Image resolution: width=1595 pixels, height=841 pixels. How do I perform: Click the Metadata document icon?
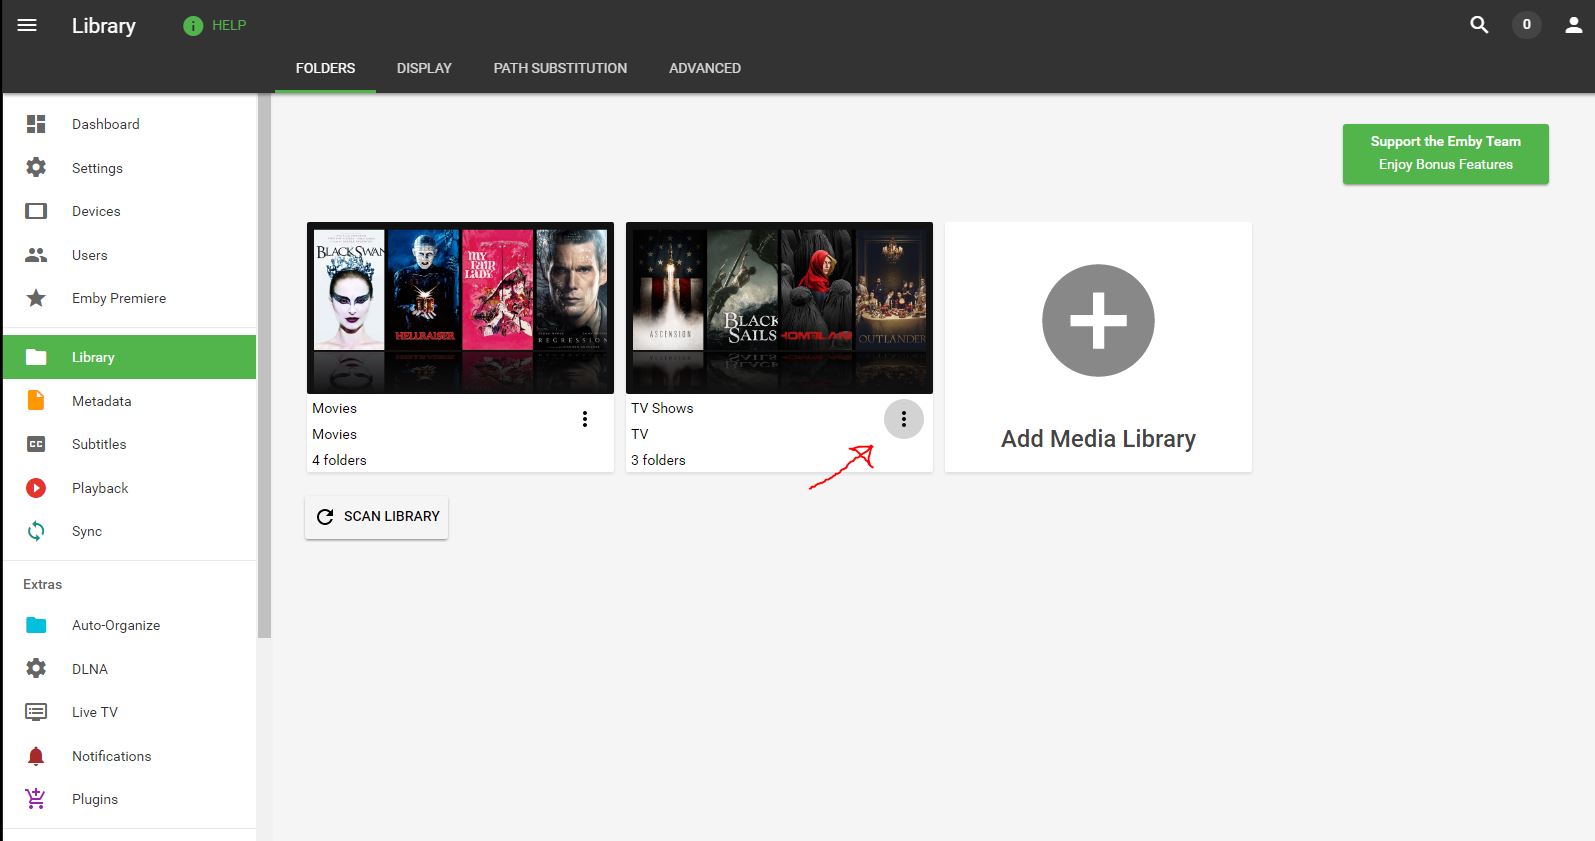click(x=36, y=400)
